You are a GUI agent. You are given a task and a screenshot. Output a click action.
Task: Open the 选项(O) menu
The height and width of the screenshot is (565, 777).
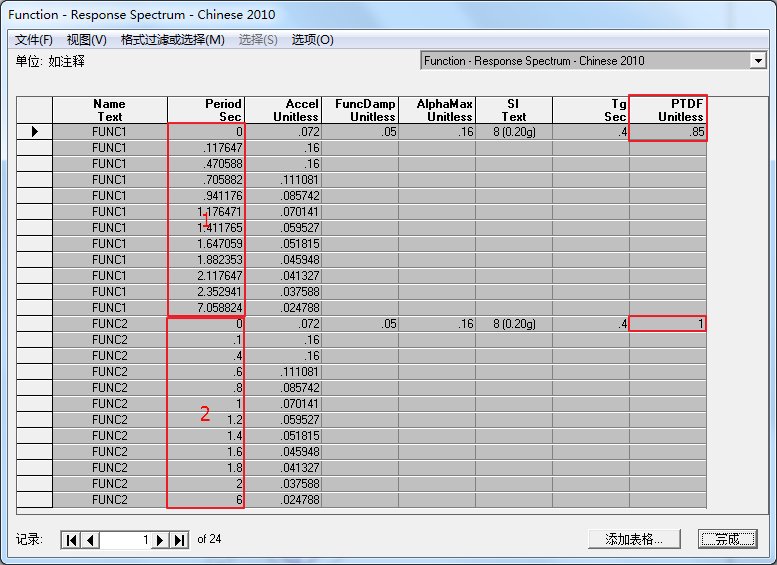(x=312, y=40)
